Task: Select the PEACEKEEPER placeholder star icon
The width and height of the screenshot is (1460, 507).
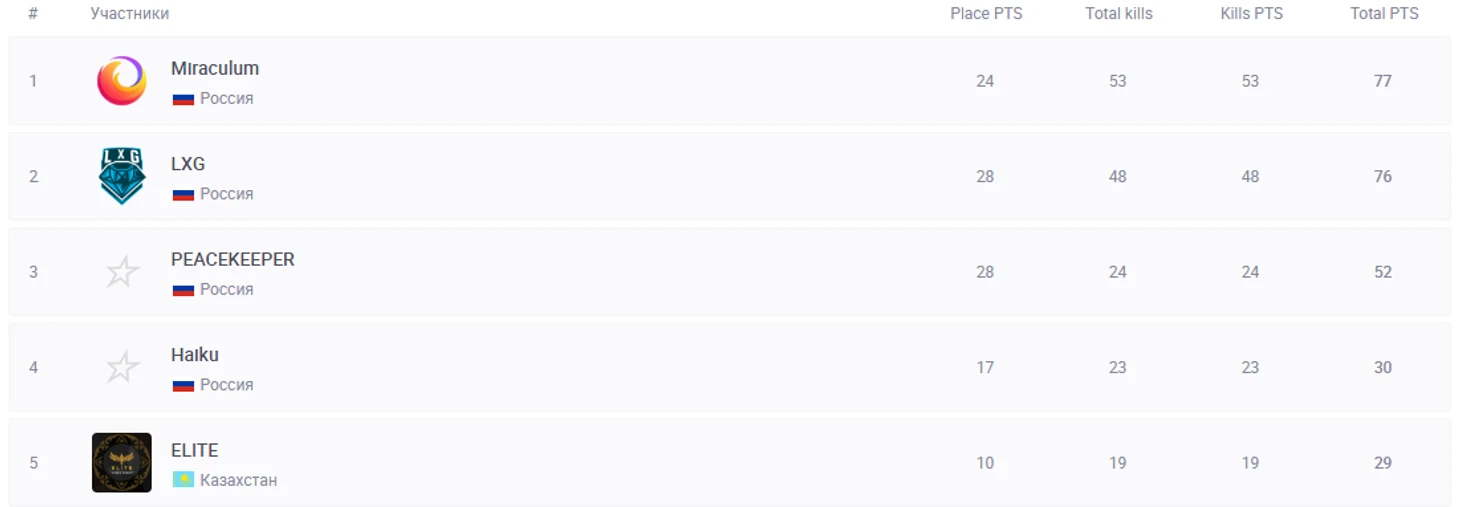Action: (122, 272)
